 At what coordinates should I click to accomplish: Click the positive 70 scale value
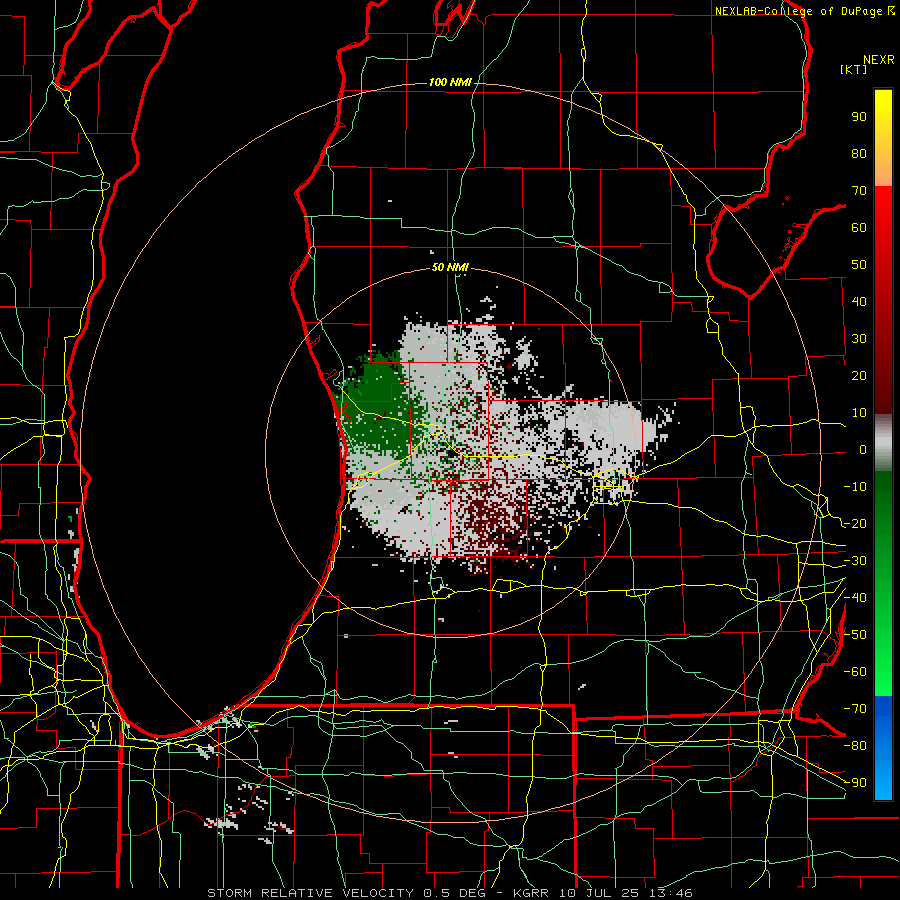click(x=859, y=191)
